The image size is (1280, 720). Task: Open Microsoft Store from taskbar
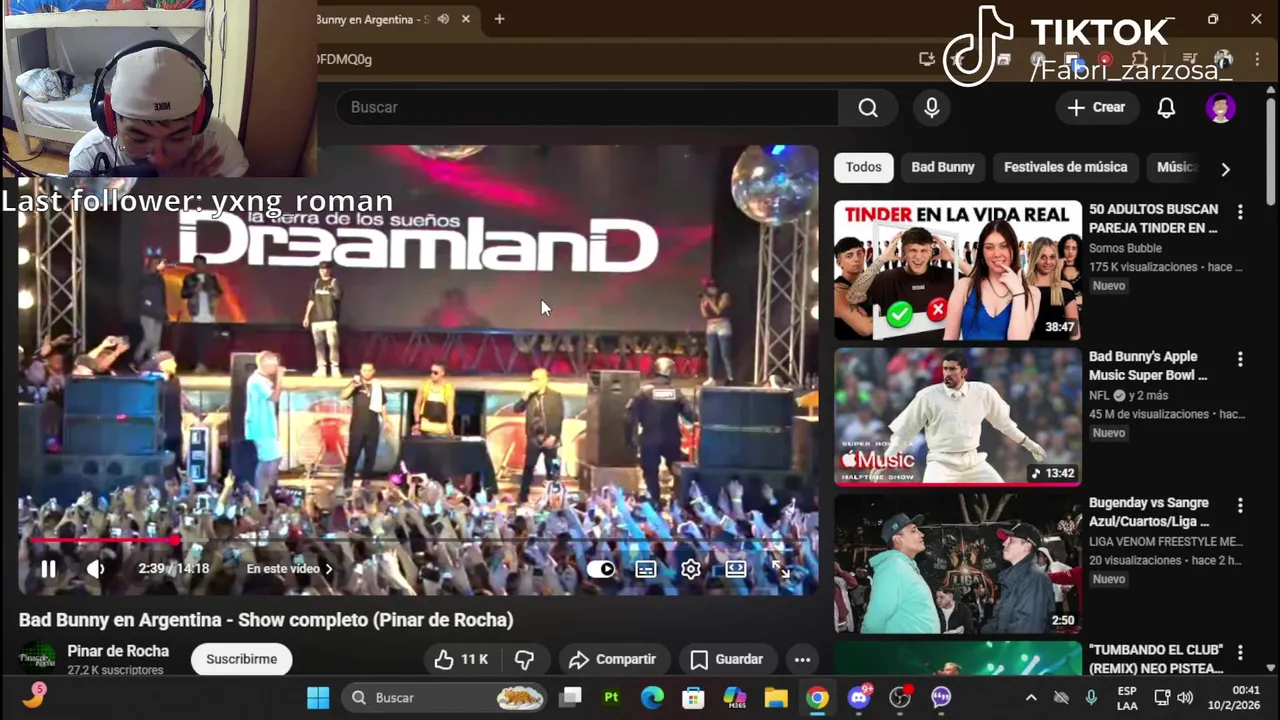pos(693,697)
